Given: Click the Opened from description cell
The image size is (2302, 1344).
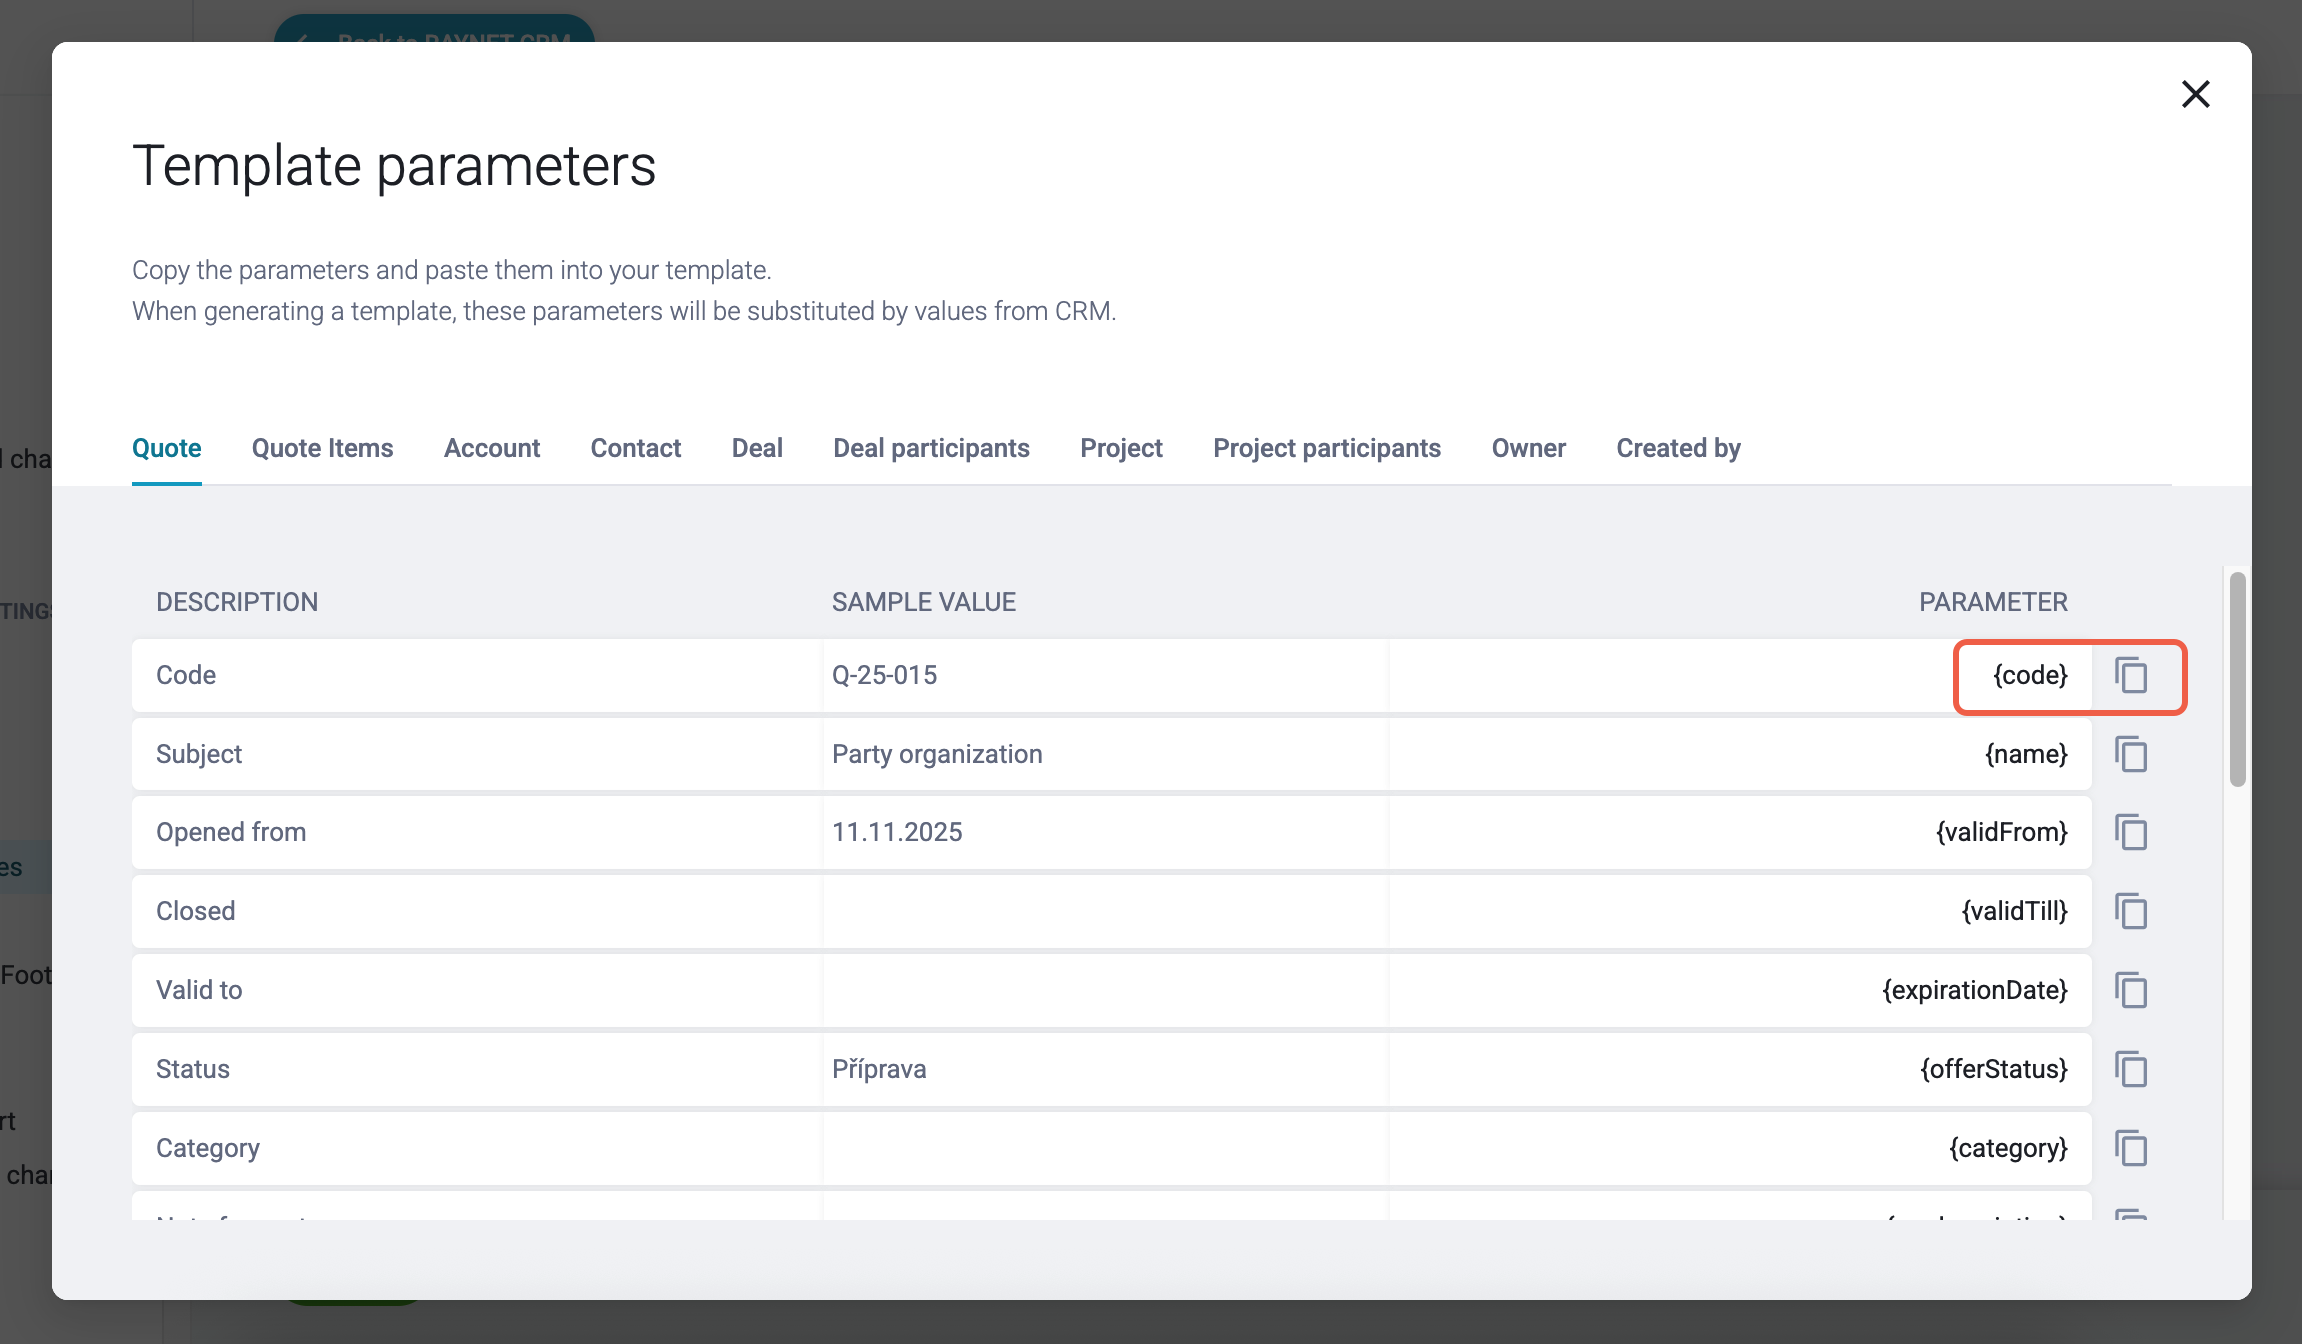Looking at the screenshot, I should point(477,832).
